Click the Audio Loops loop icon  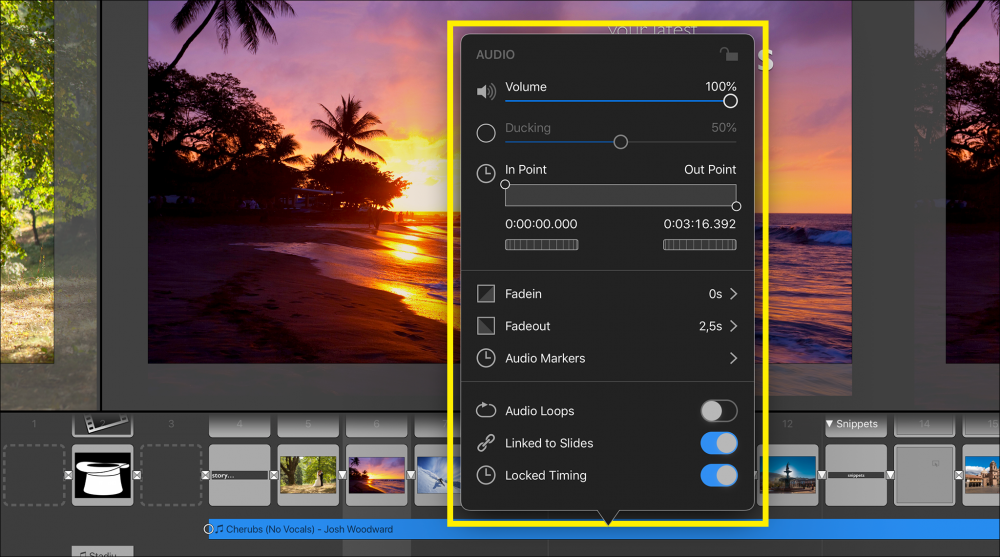point(486,410)
